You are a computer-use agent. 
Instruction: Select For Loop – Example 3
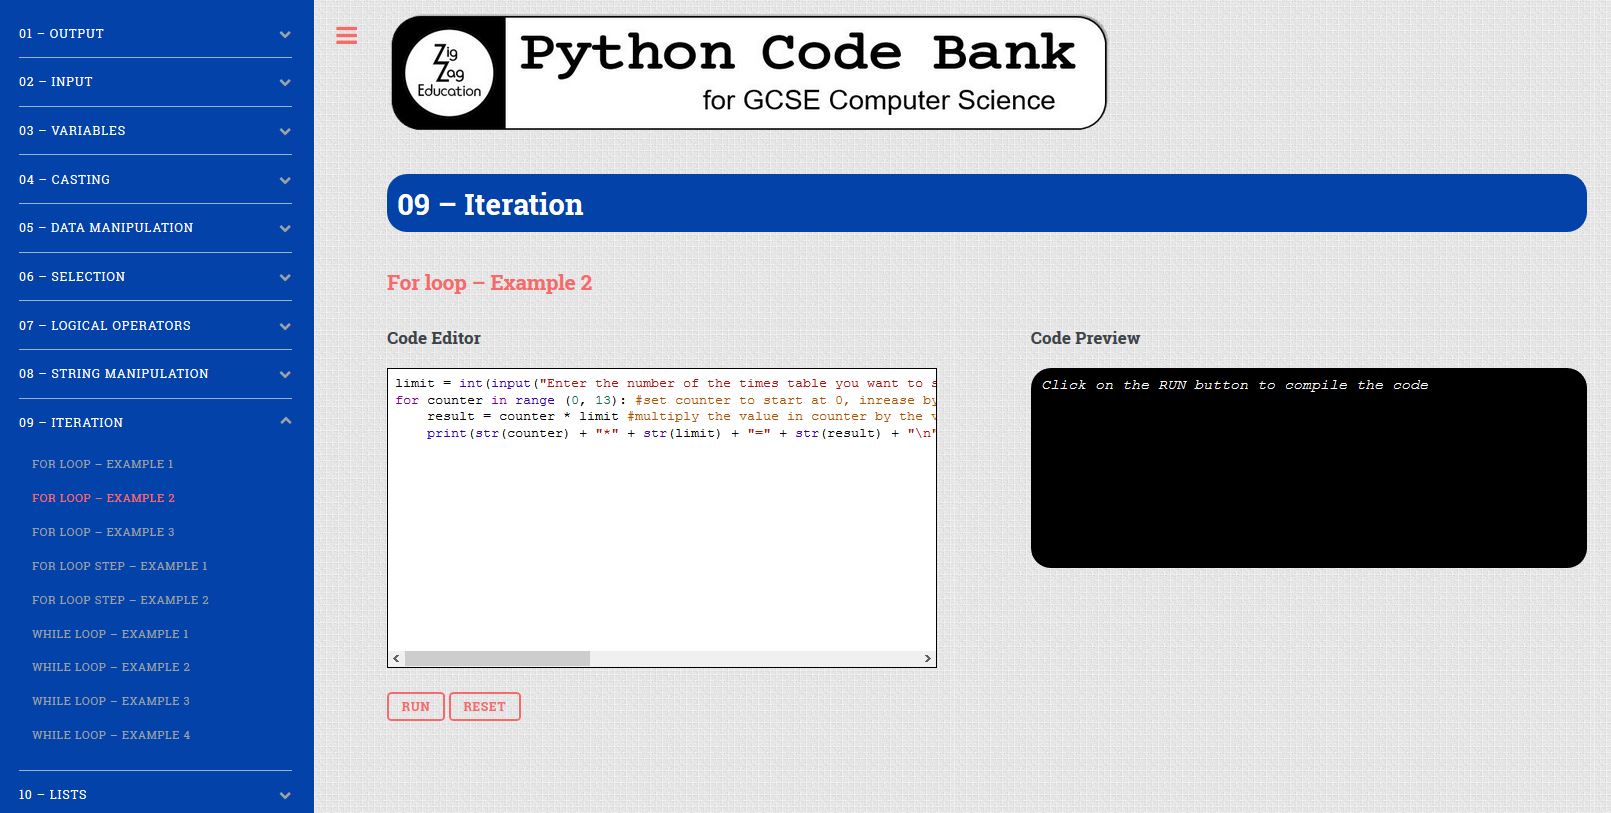pyautogui.click(x=103, y=532)
